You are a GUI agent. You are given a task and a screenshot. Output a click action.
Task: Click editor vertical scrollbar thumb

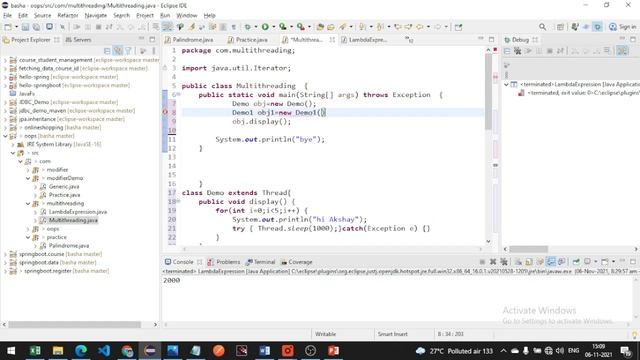tap(488, 91)
